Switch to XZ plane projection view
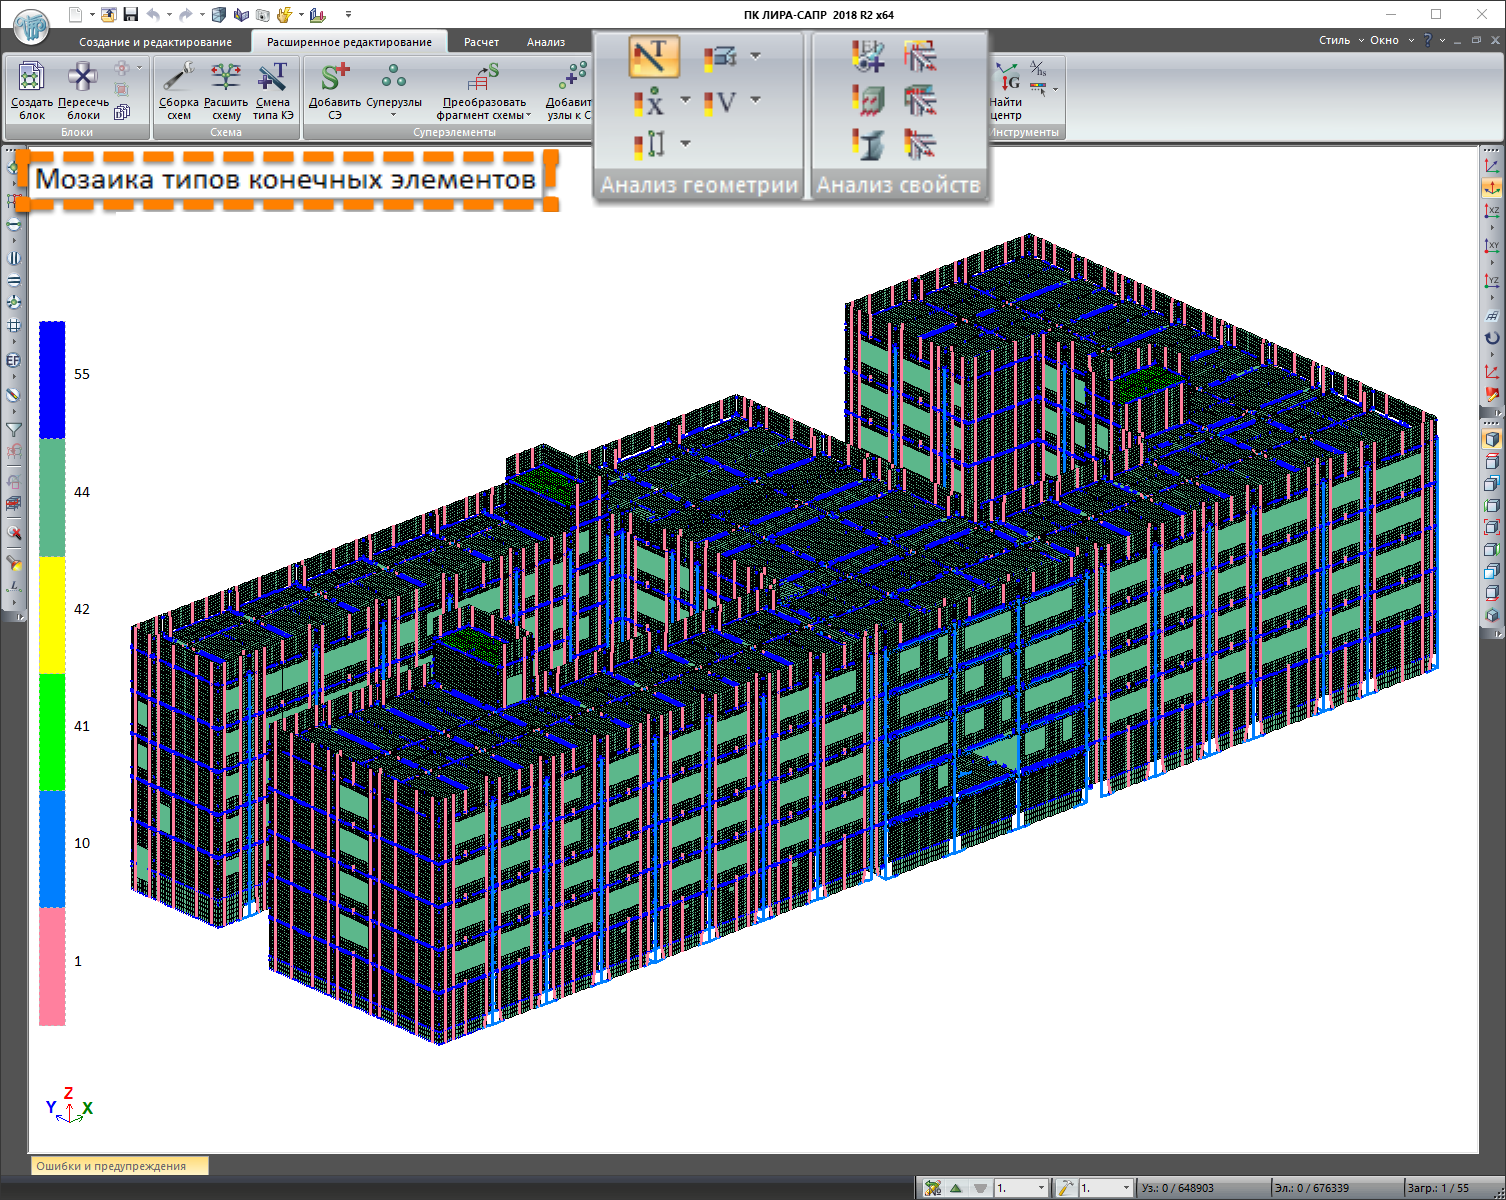 tap(1492, 210)
